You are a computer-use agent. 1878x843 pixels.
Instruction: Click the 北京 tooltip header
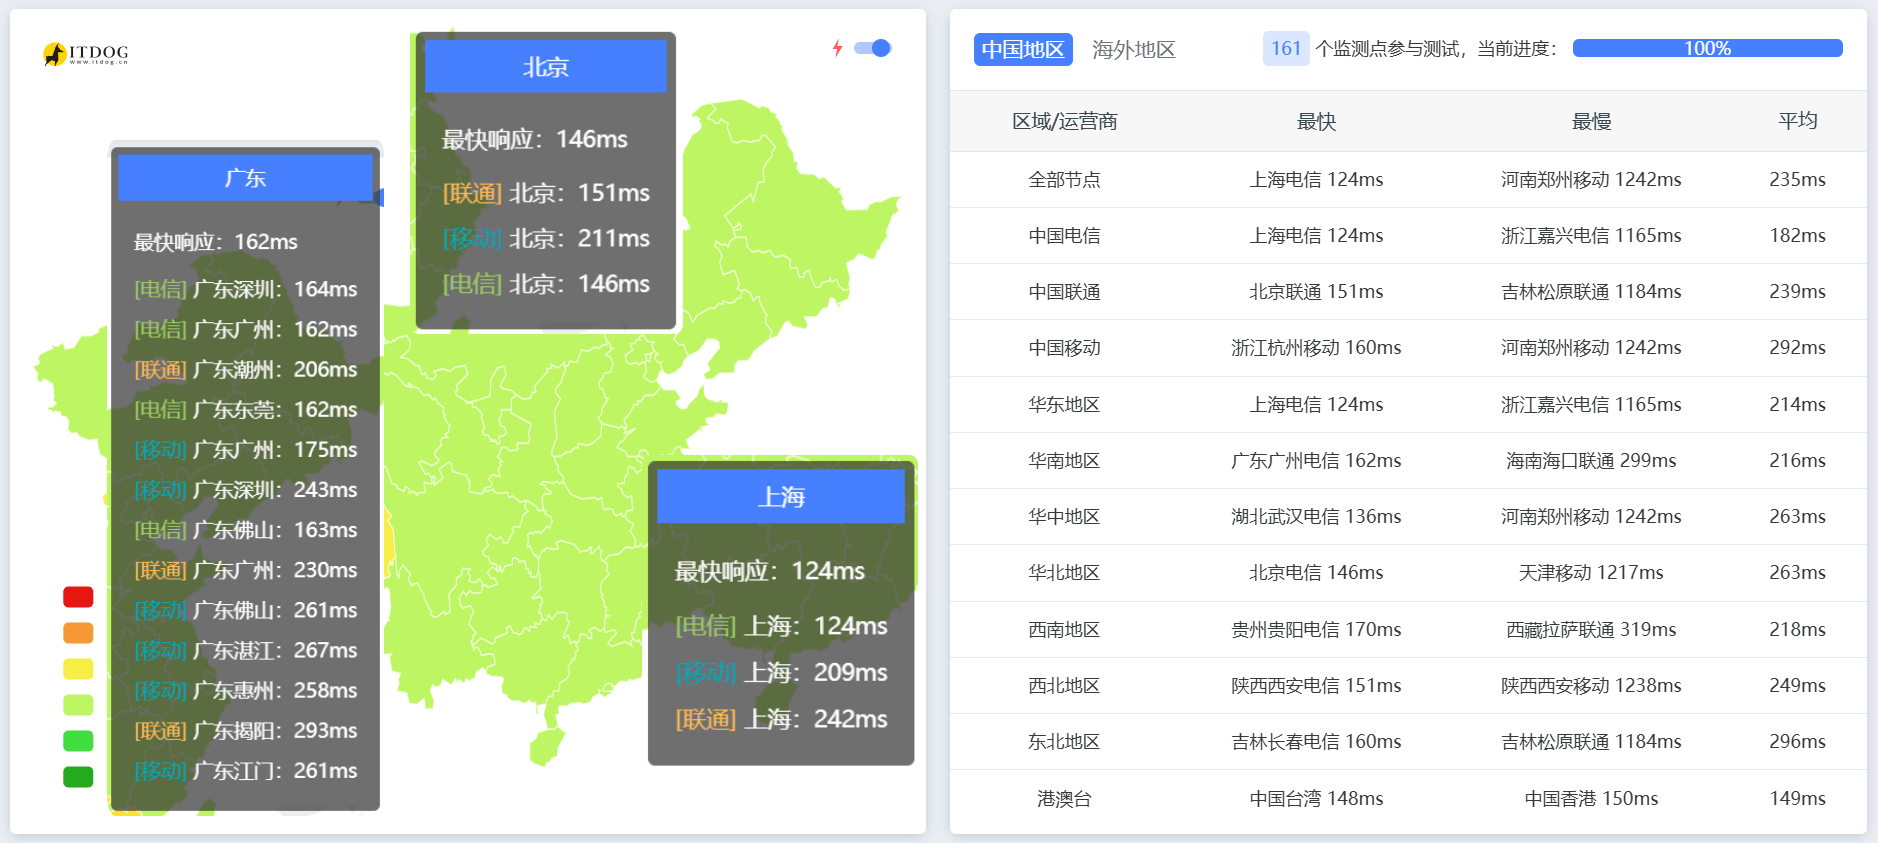pos(545,67)
